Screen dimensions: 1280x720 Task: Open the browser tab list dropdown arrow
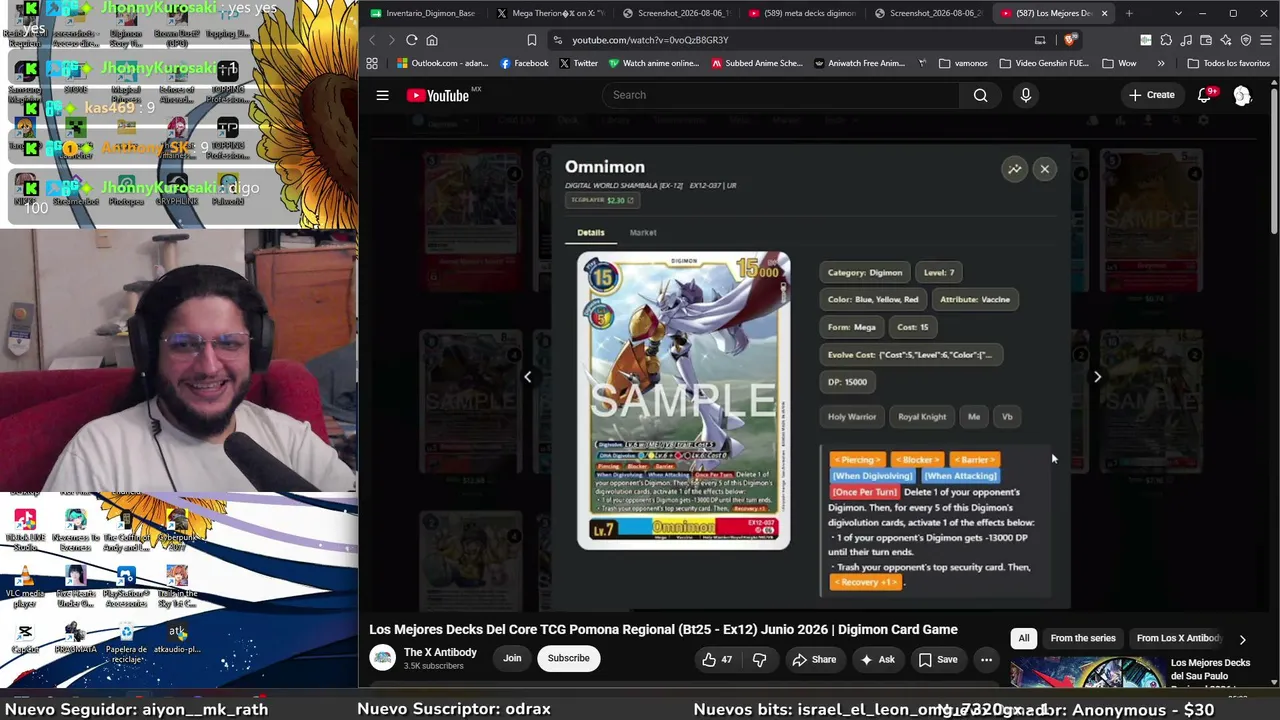pos(1178,13)
